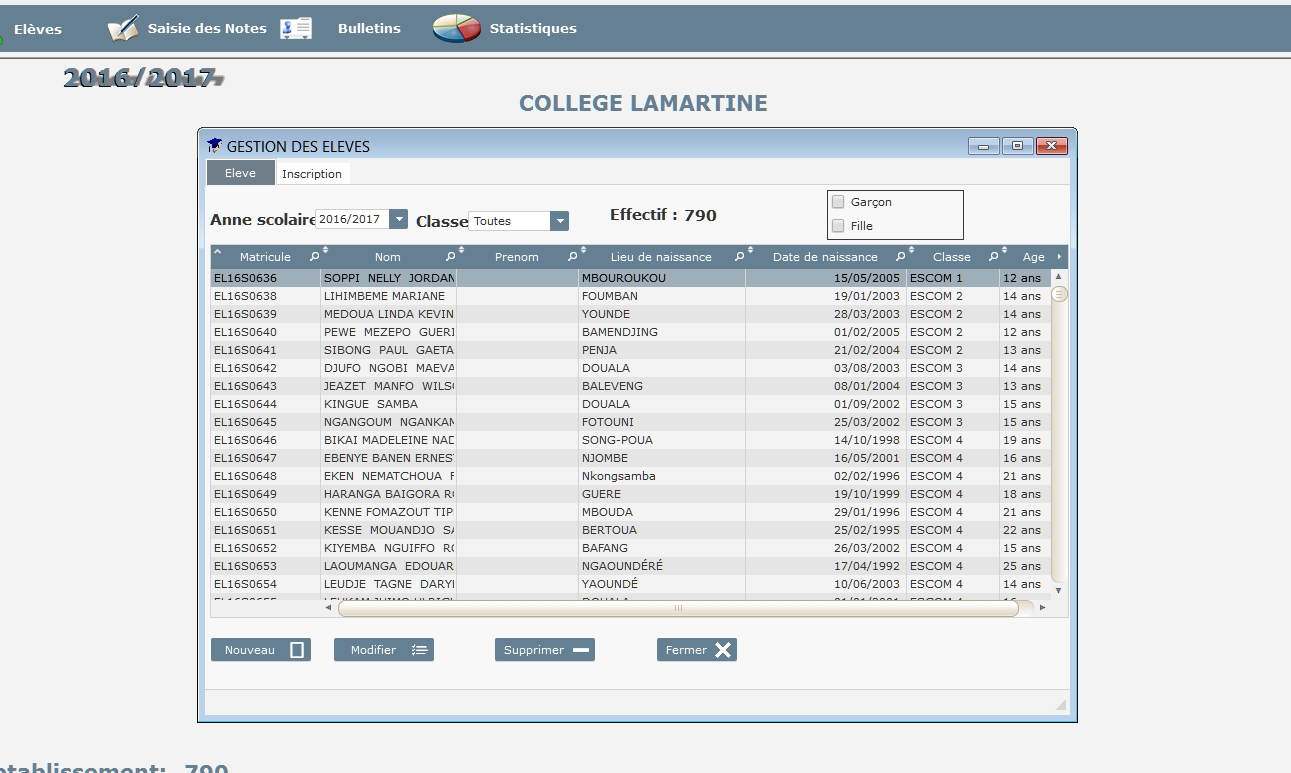Click the COLLEGE LAMARTINE title
Screen dimensions: 1291x773
click(643, 103)
